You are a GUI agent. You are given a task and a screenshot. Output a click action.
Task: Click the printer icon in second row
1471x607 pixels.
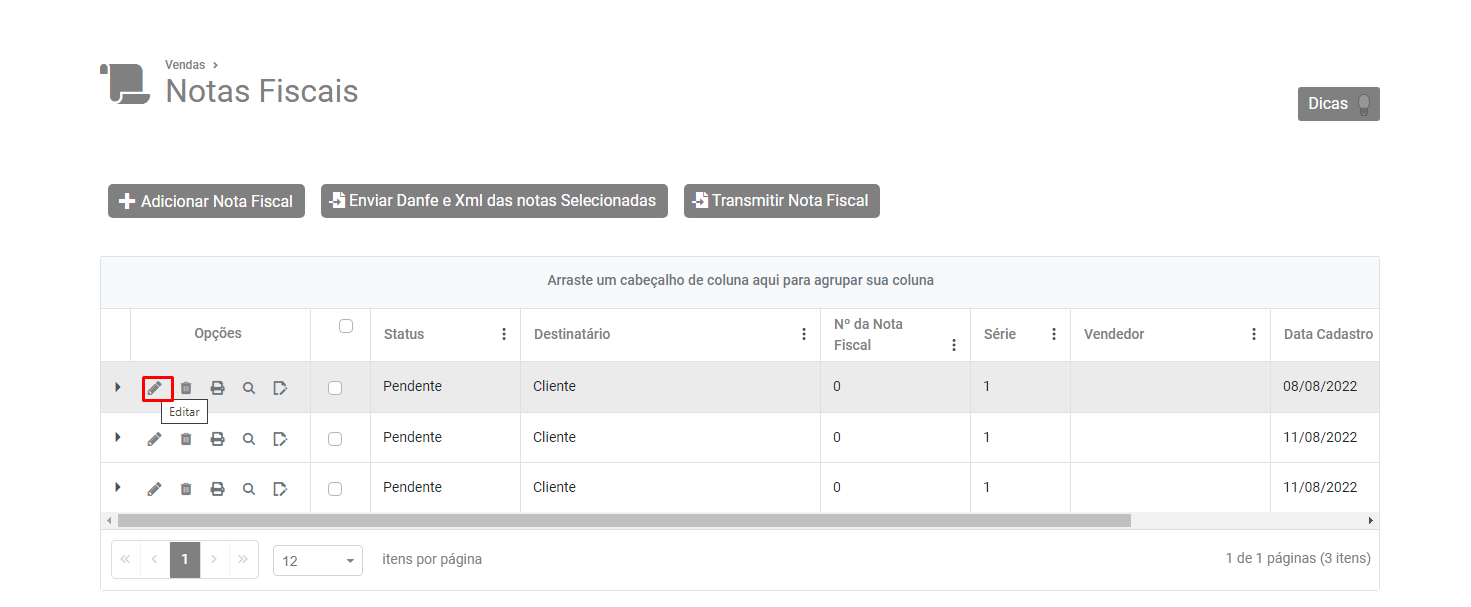217,438
